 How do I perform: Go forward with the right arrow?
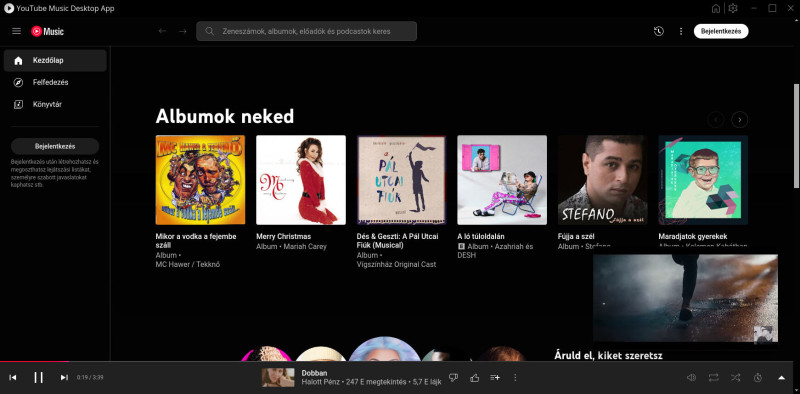click(183, 31)
